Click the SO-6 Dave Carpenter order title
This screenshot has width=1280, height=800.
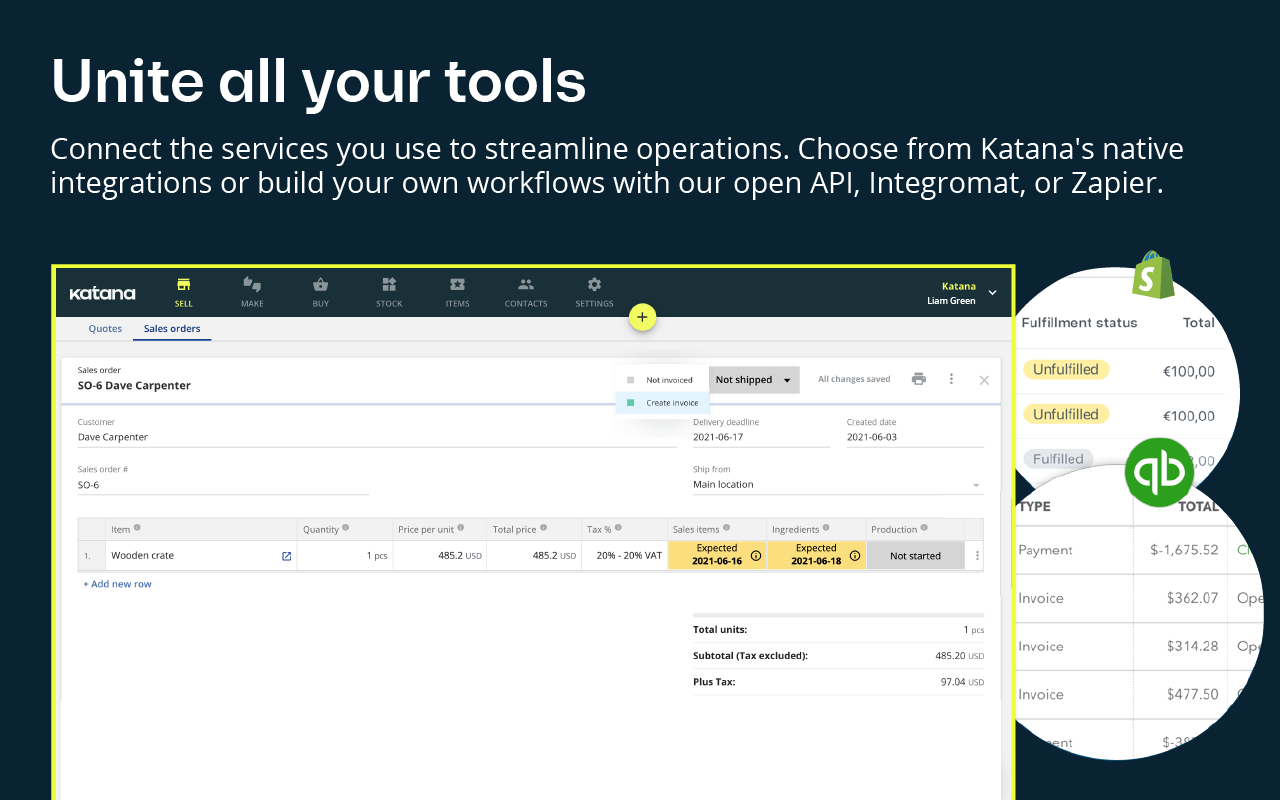tap(134, 386)
